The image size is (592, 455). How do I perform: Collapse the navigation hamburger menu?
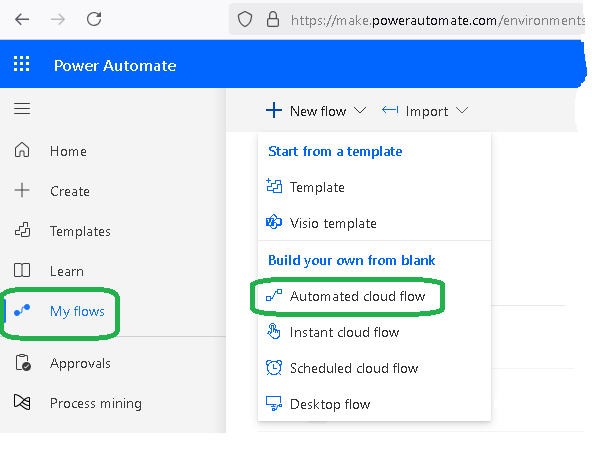[22, 109]
